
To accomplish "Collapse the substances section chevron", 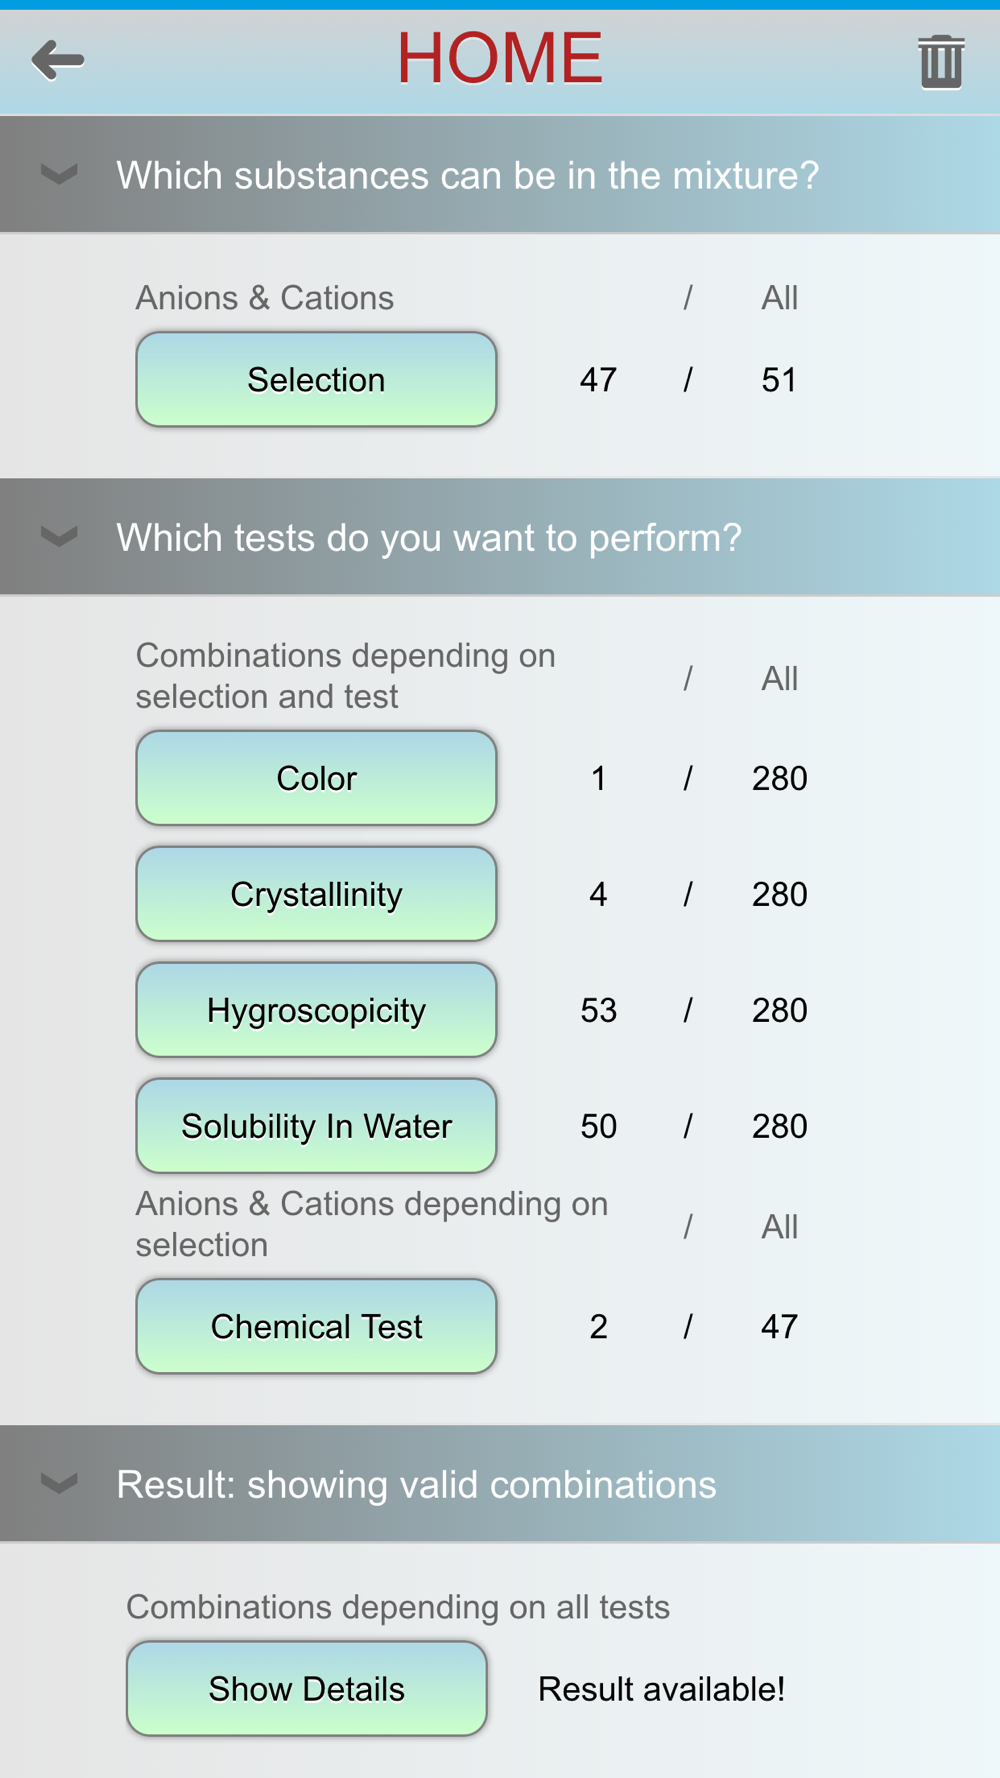I will pyautogui.click(x=59, y=175).
